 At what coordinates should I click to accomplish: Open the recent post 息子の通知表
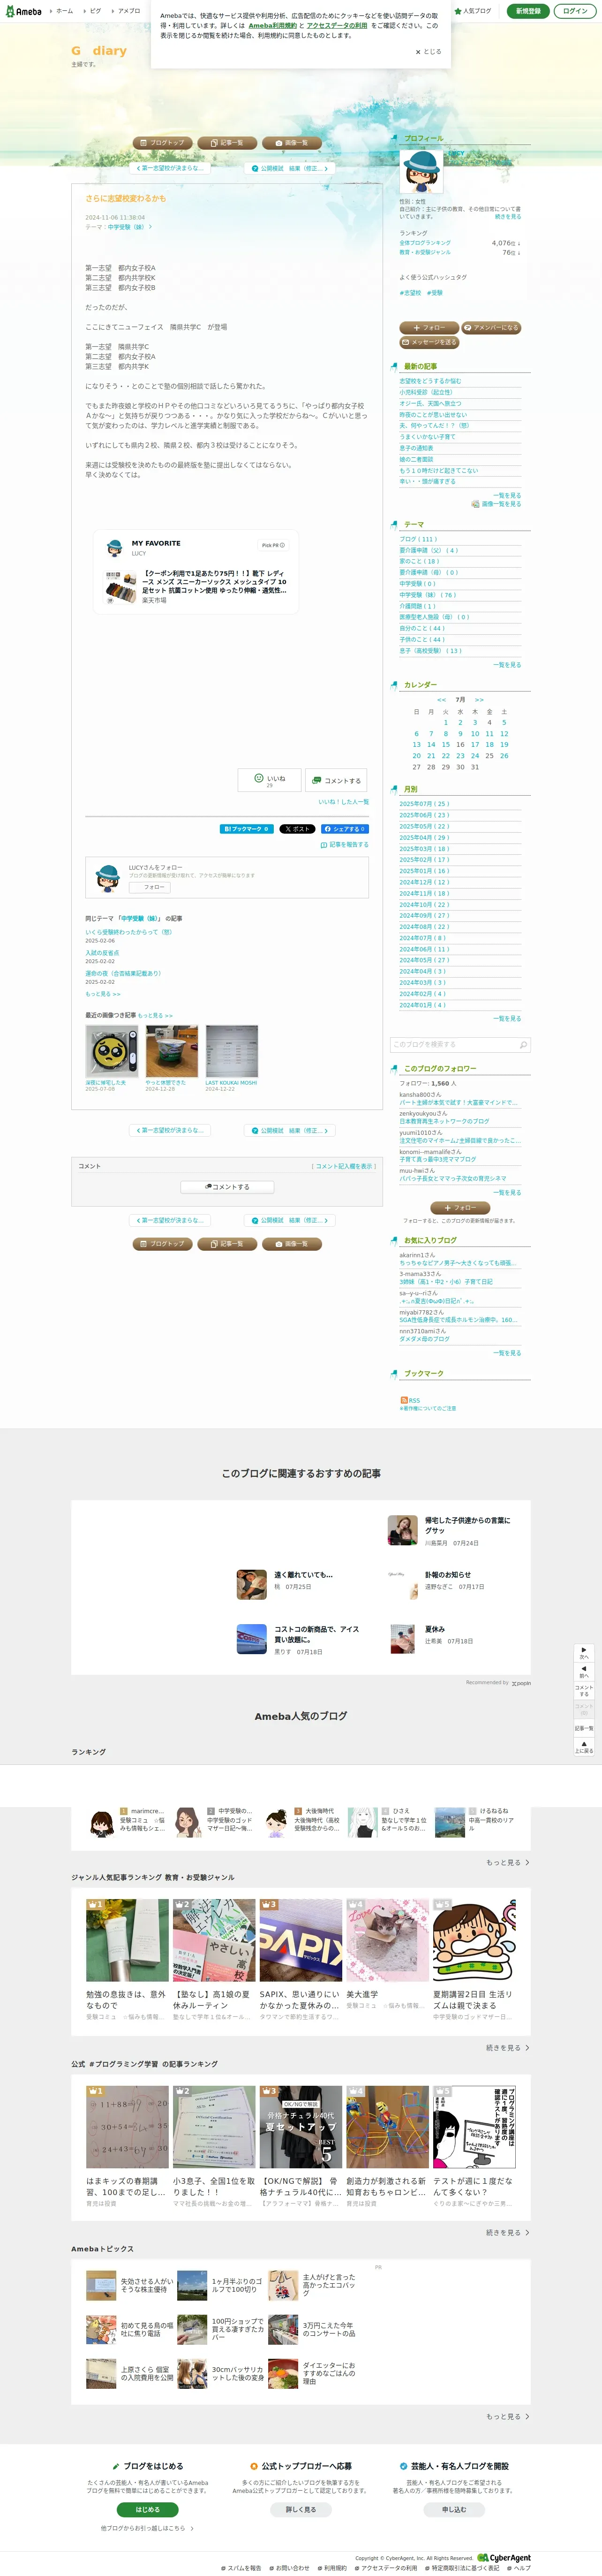pos(417,448)
